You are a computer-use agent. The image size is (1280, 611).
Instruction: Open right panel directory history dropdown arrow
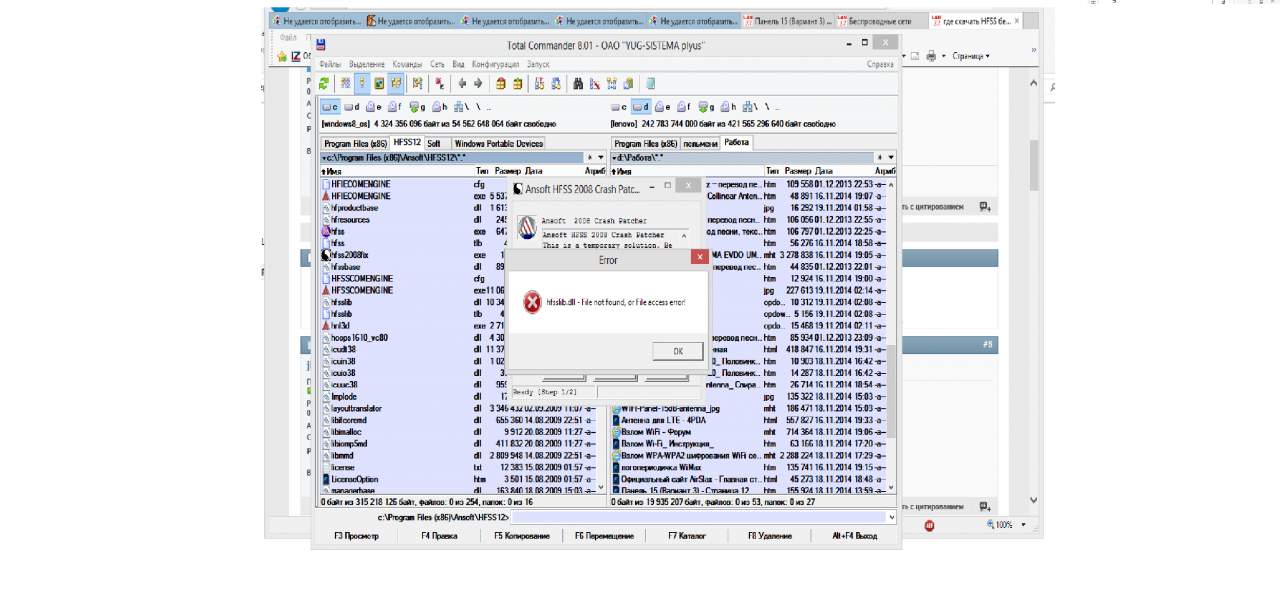tap(890, 157)
